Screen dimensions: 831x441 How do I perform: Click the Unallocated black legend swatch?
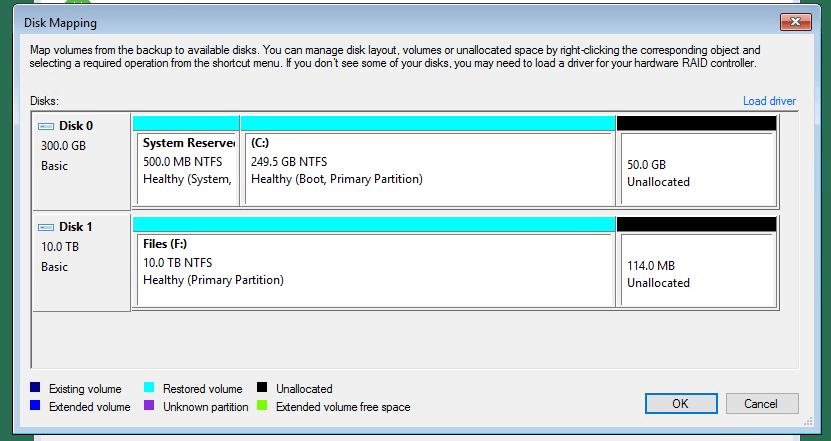pyautogui.click(x=262, y=387)
